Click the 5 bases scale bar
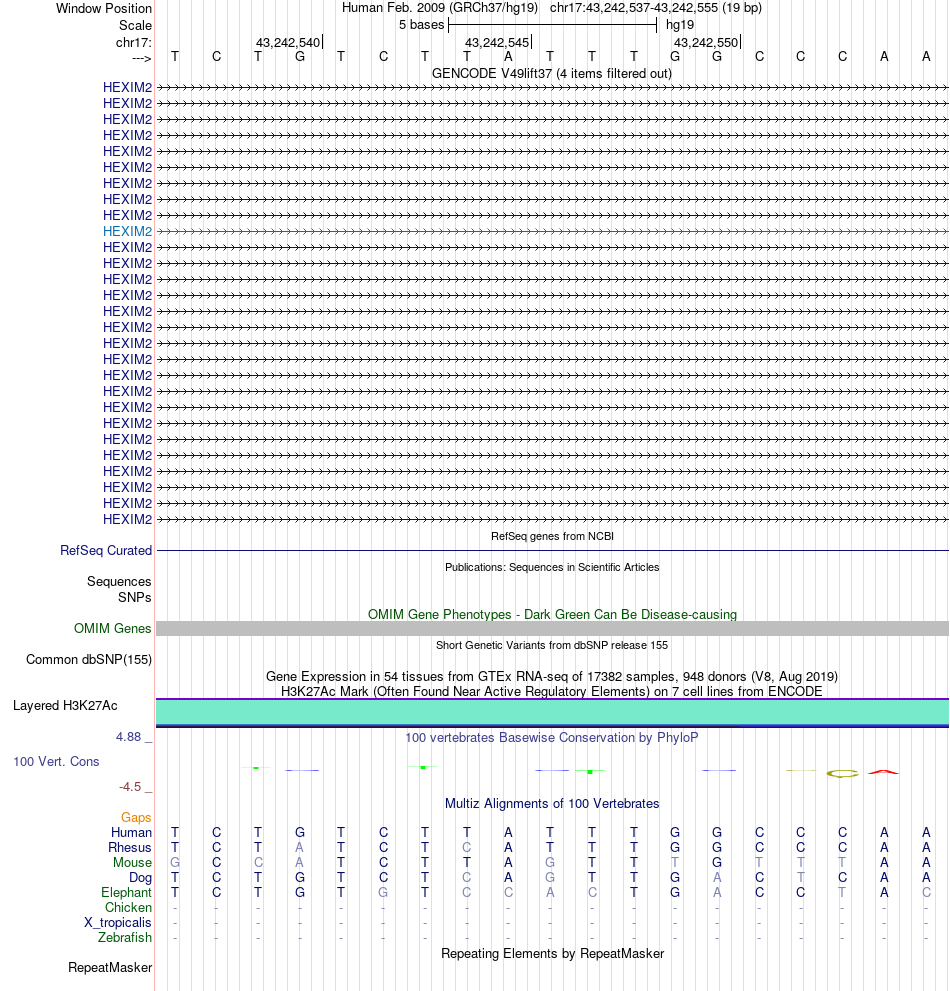 (x=552, y=25)
